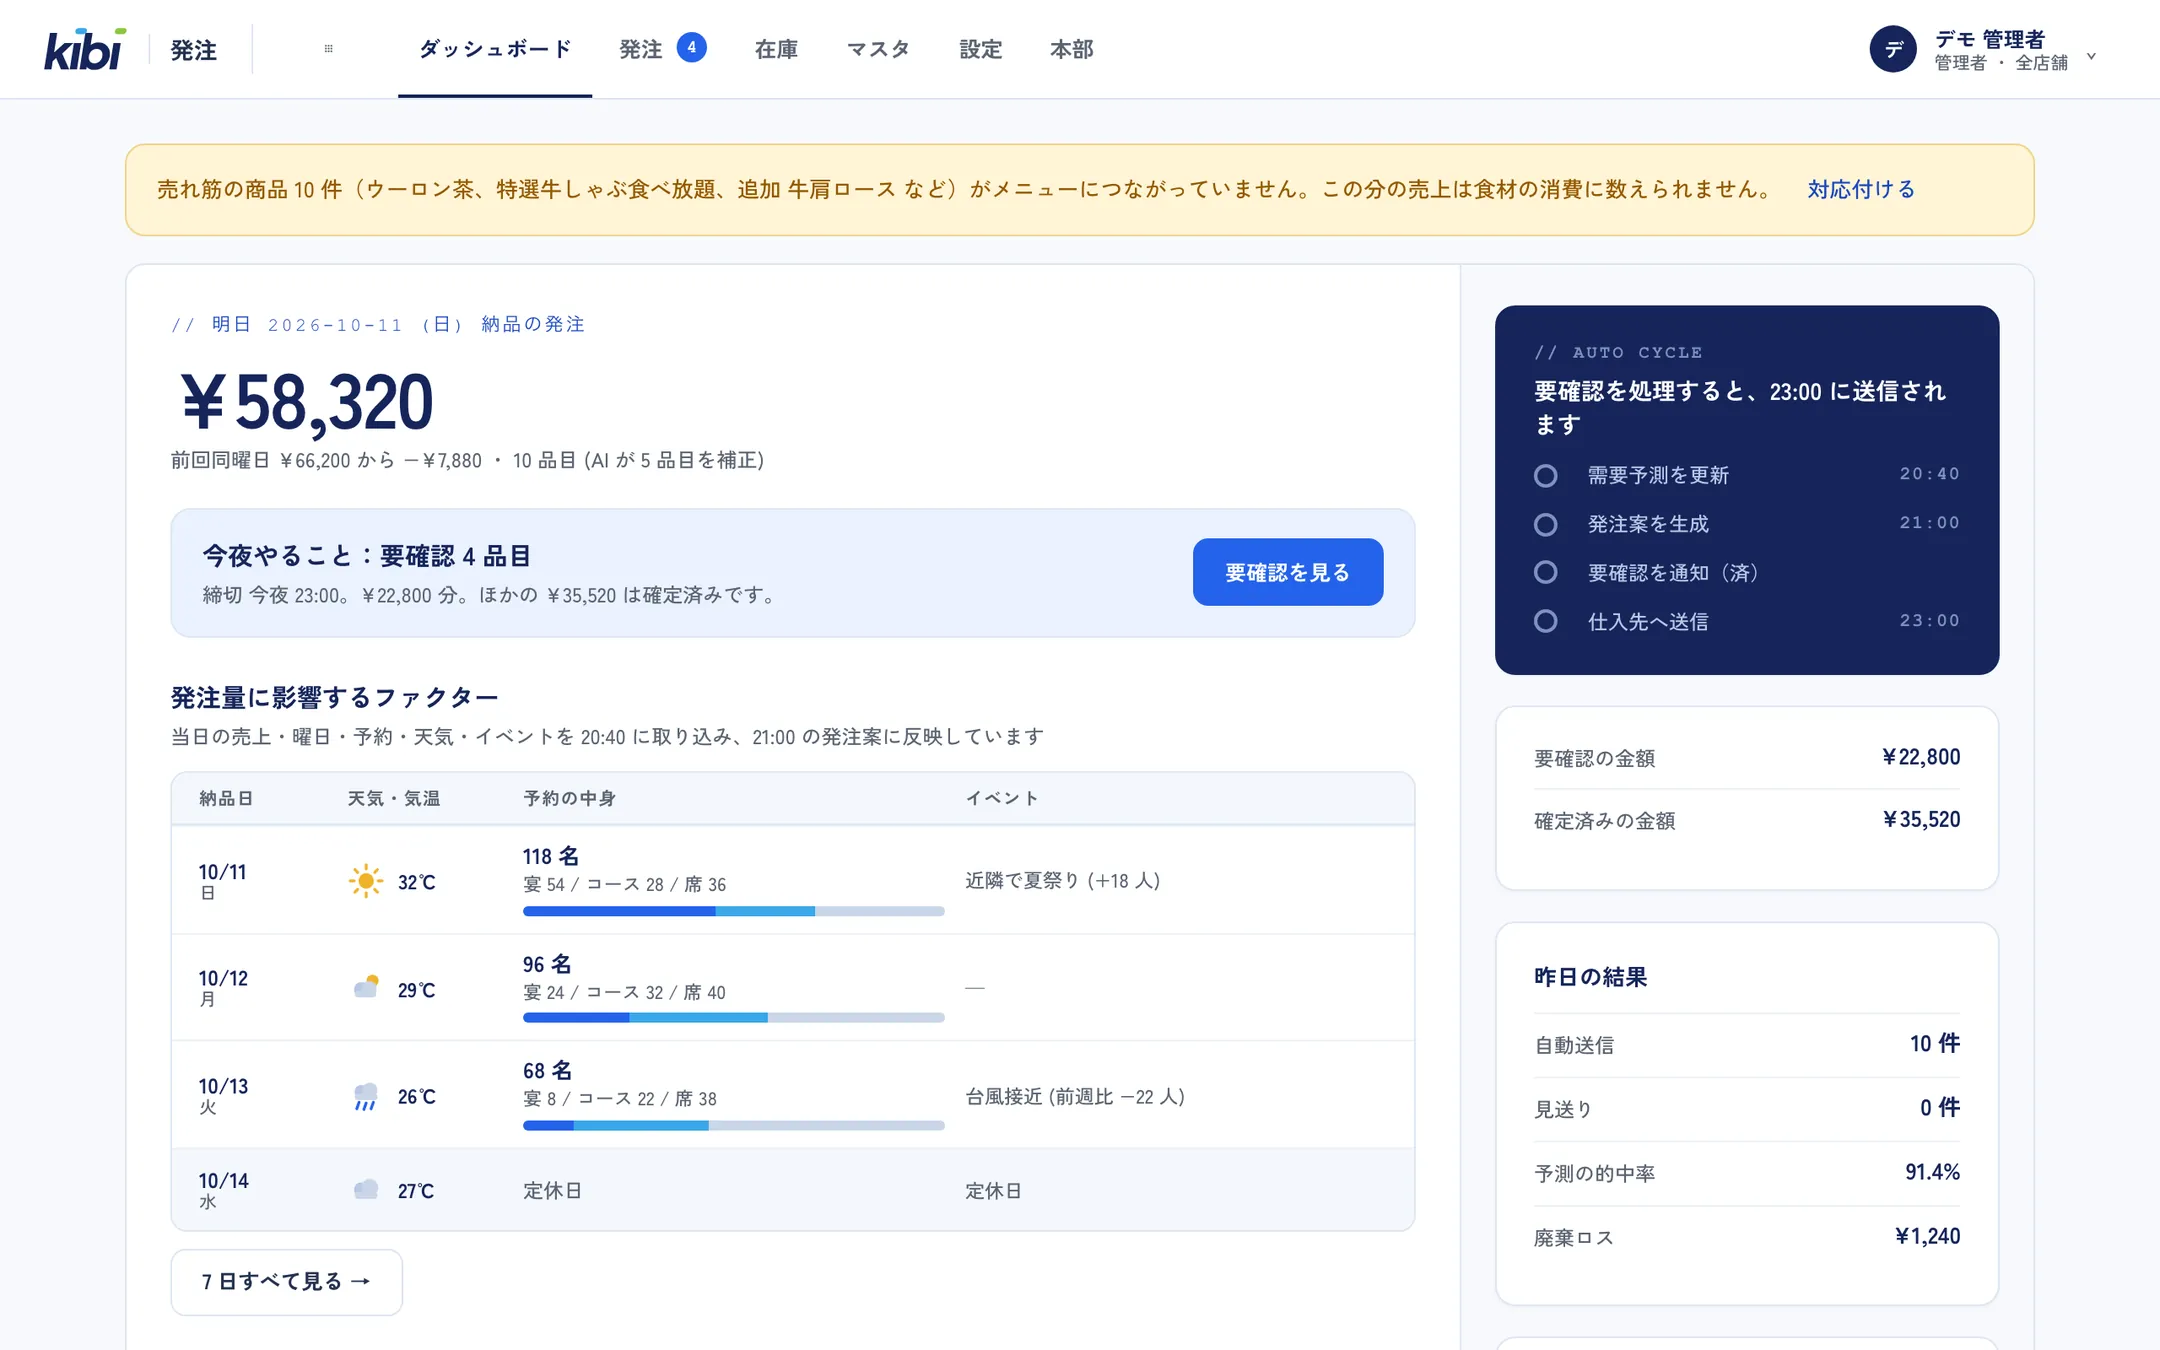The width and height of the screenshot is (2160, 1350).
Task: Click the 近隣で夏祭り (+18 人) event
Action: click(1062, 881)
